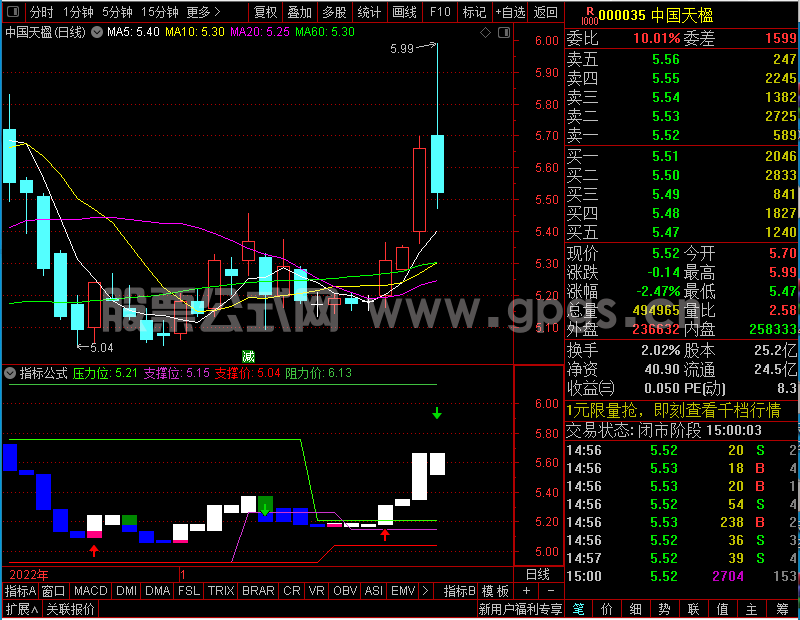Click the MA5: 5.40 legend label
800x620 pixels.
[x=133, y=32]
